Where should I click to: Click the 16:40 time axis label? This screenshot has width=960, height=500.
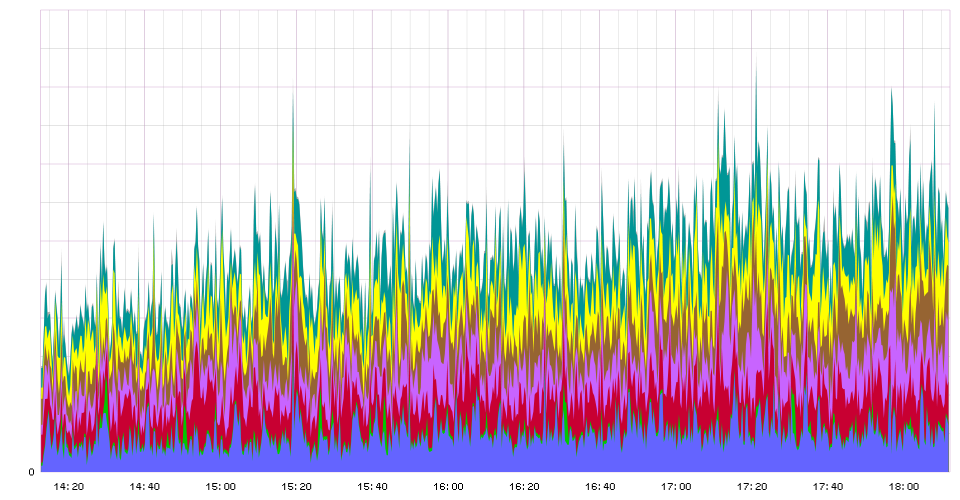[x=600, y=487]
